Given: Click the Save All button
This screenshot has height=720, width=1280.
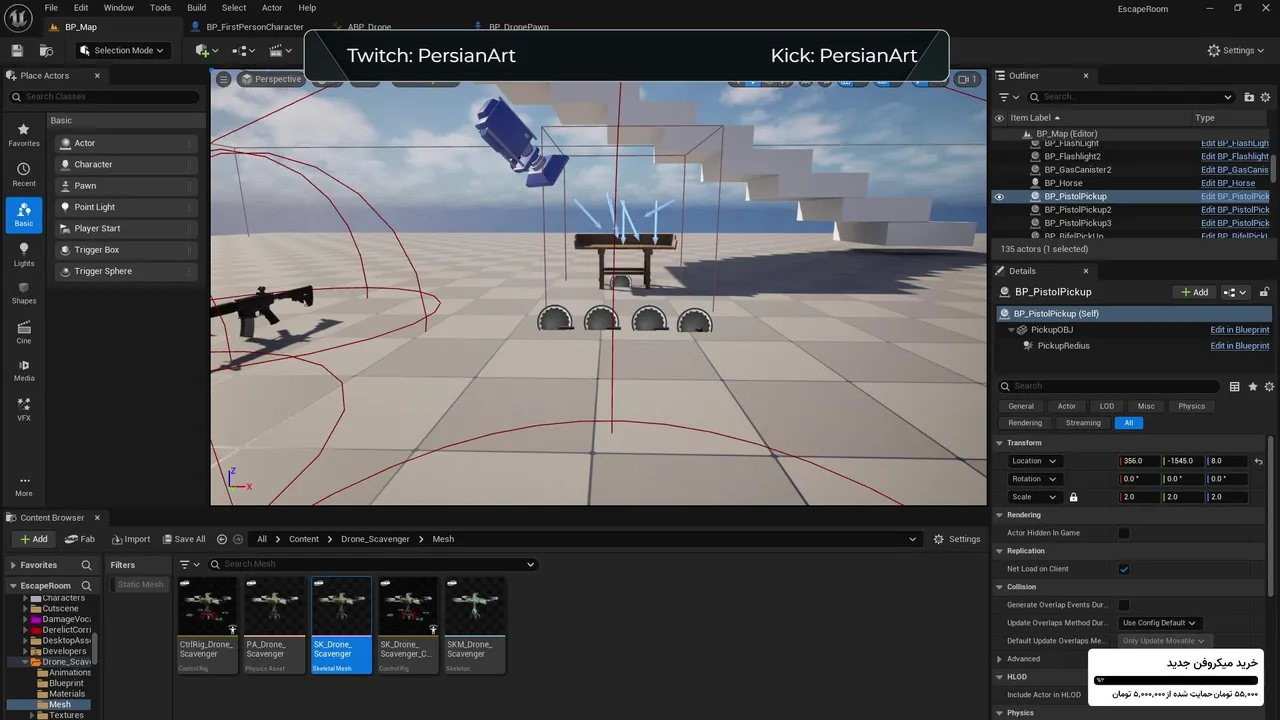Looking at the screenshot, I should pos(182,539).
